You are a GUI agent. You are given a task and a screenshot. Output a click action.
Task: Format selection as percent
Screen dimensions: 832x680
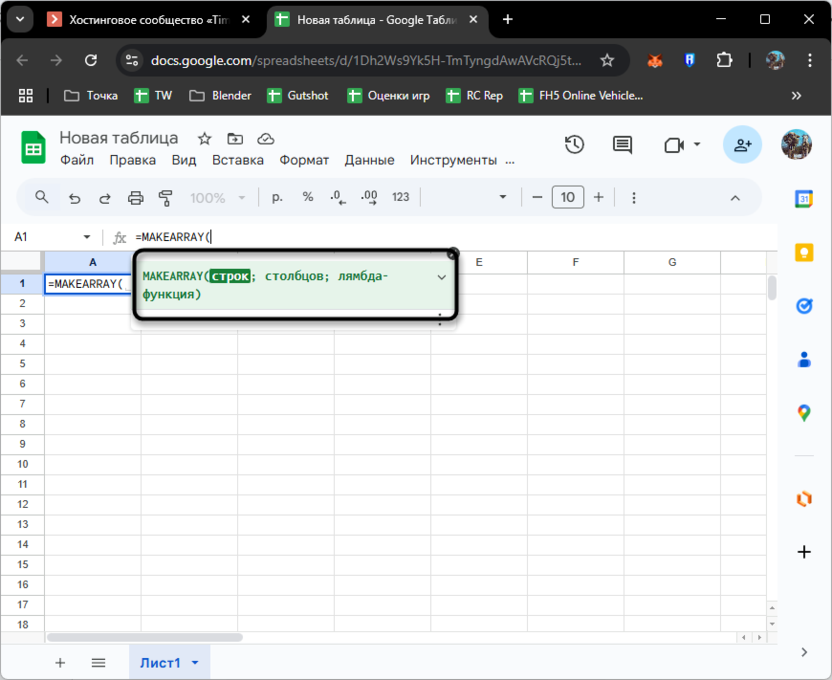307,197
